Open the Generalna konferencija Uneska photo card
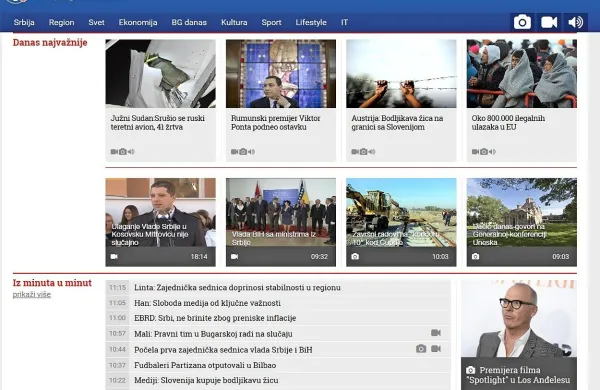Viewport: 600px width, 390px height. tap(522, 222)
